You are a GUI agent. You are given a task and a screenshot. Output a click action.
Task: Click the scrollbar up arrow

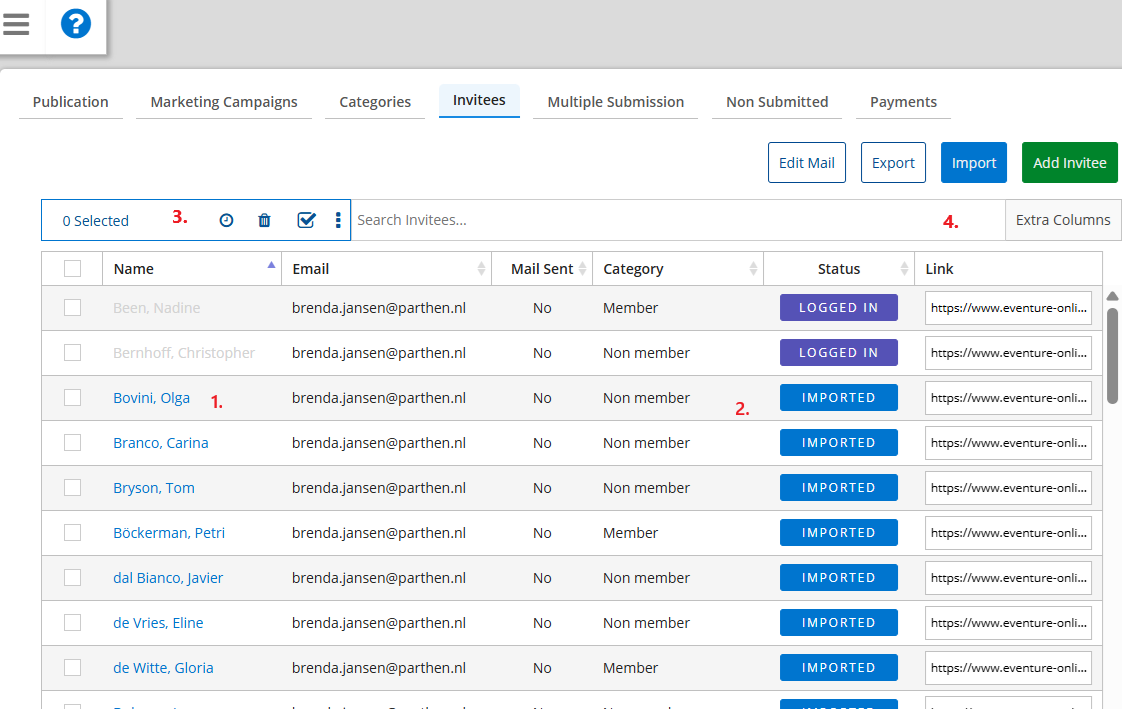1112,296
